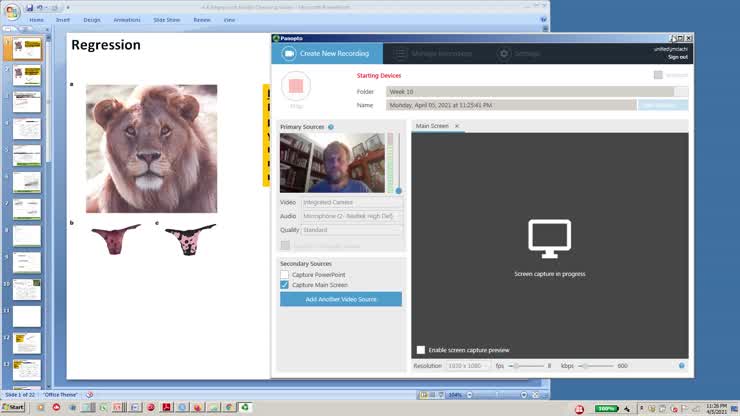The height and width of the screenshot is (416, 740).
Task: Click the Normal view icon in status bar
Action: pyautogui.click(x=423, y=395)
